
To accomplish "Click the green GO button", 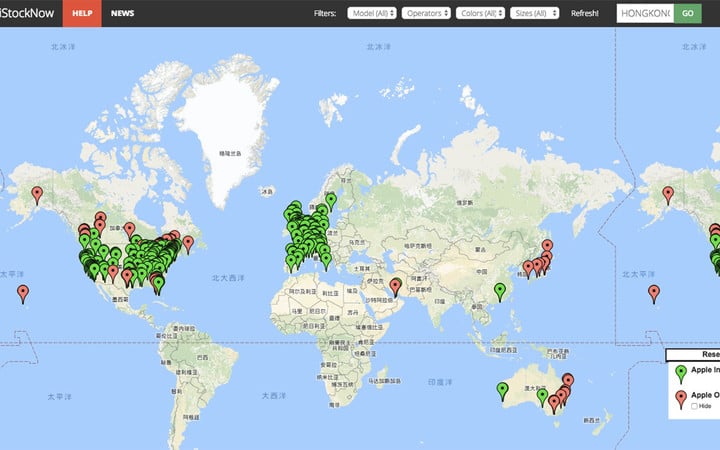I will coord(688,13).
